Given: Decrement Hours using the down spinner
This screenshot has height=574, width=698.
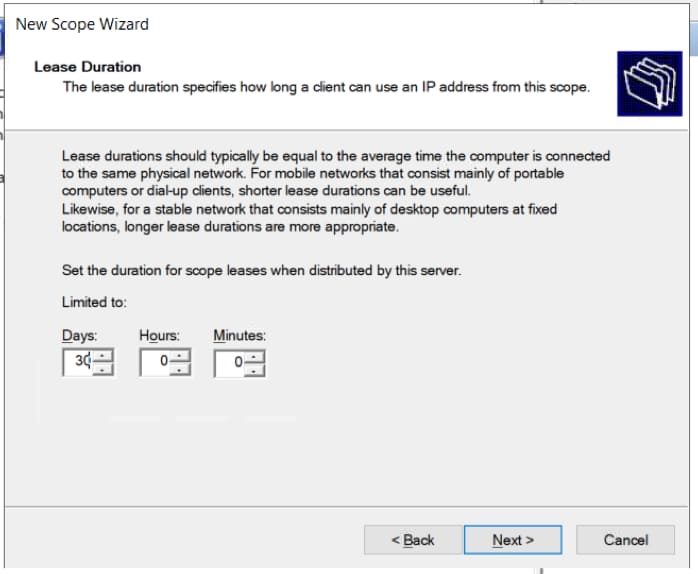Looking at the screenshot, I should coord(180,369).
